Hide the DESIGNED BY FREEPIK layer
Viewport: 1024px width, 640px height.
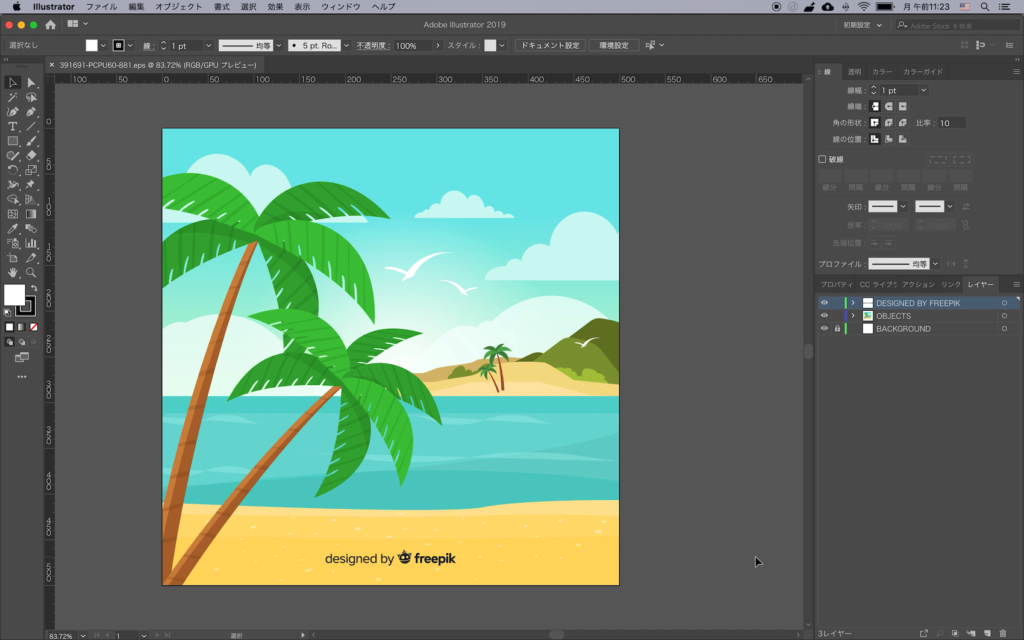click(x=824, y=303)
